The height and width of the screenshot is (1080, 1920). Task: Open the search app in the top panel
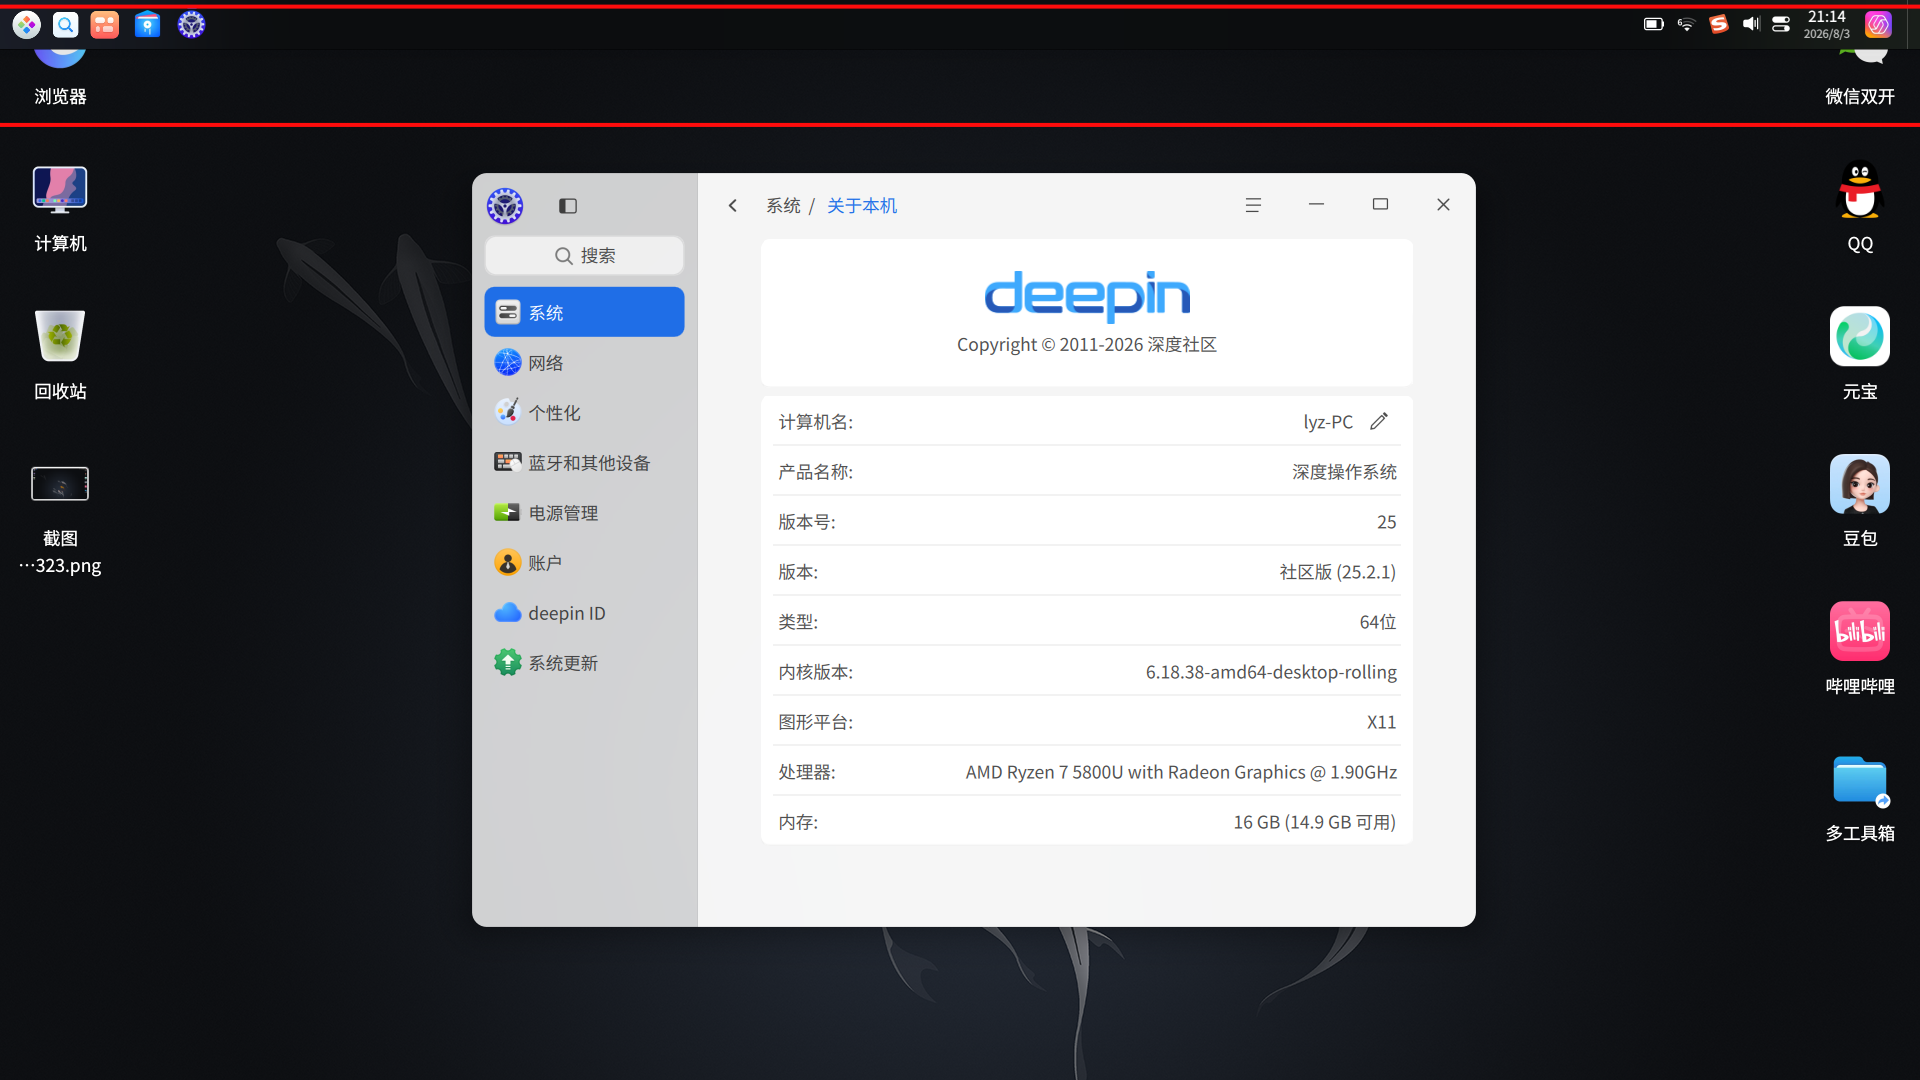coord(66,25)
